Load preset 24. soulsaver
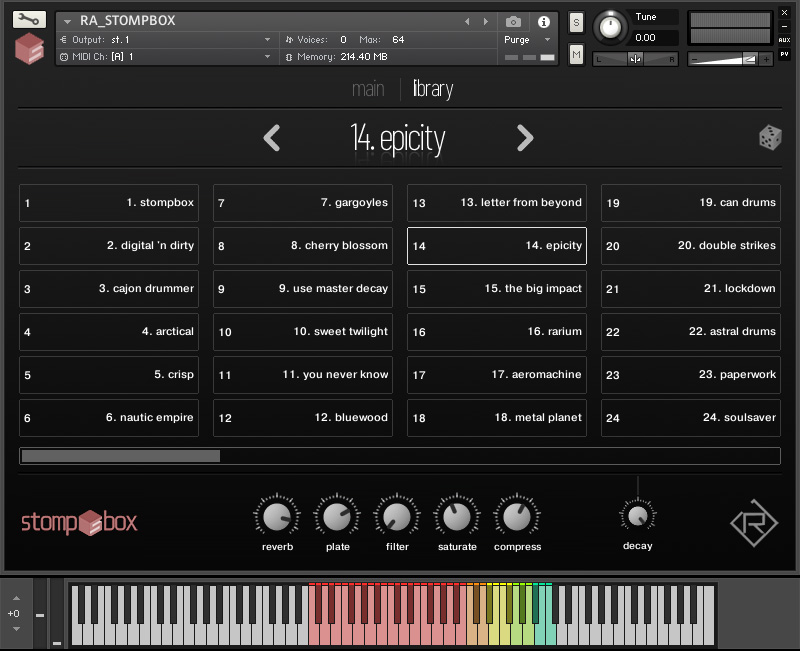Viewport: 800px width, 651px height. point(691,418)
